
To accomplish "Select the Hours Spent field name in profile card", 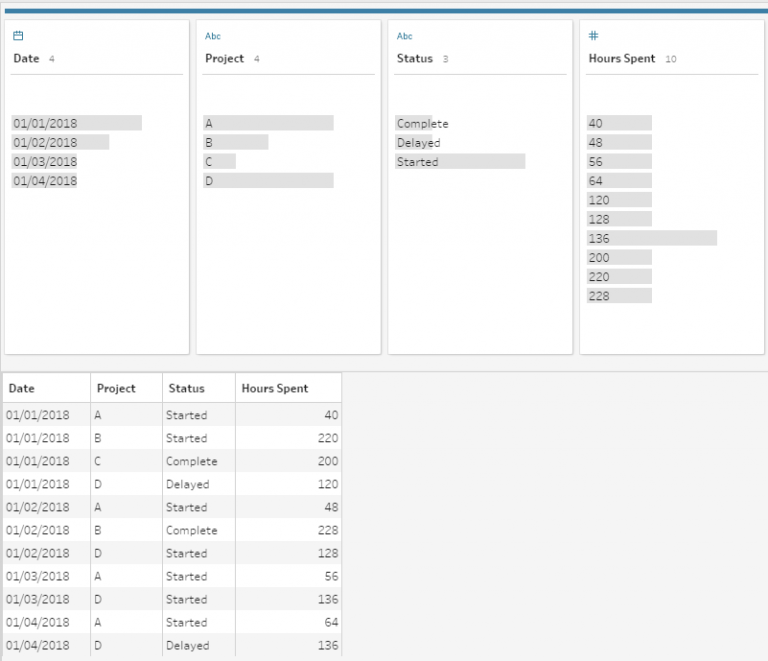I will (x=622, y=58).
